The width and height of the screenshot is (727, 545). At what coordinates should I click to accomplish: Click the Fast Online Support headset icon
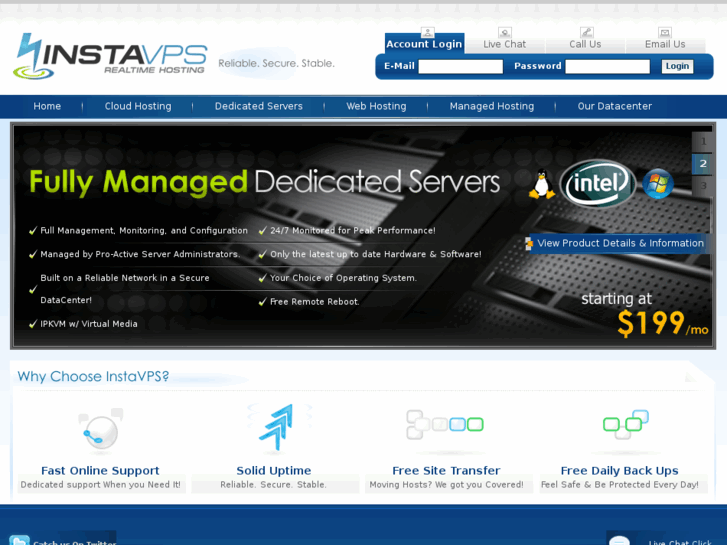pyautogui.click(x=101, y=430)
